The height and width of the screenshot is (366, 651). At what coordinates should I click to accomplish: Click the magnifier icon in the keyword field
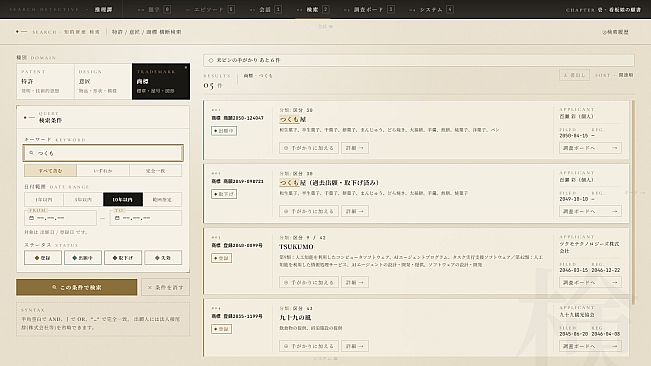coord(31,153)
